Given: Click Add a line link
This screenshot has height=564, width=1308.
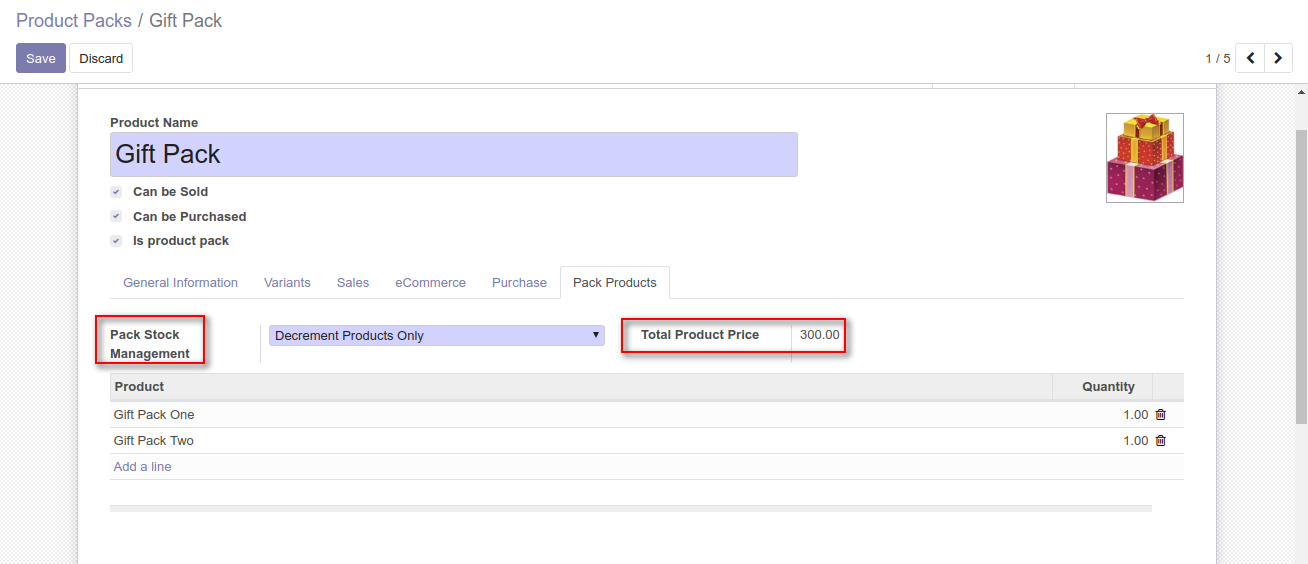Looking at the screenshot, I should point(142,467).
